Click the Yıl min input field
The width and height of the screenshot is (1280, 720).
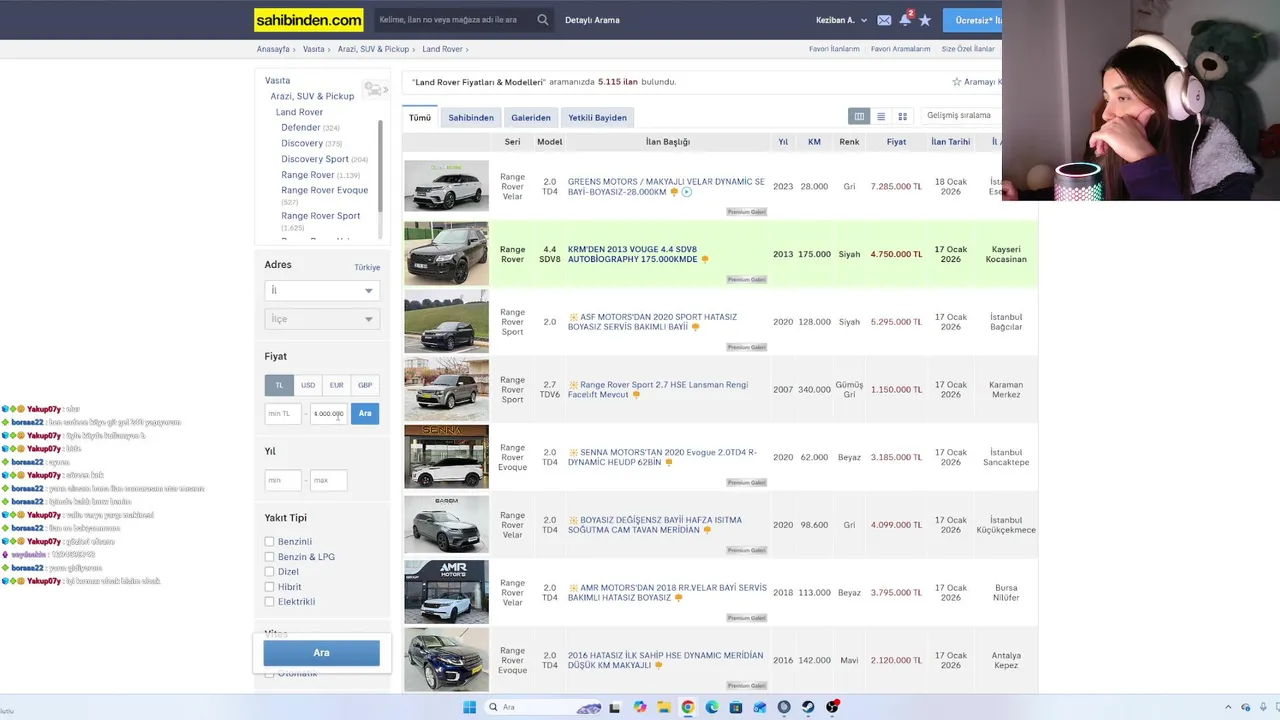click(283, 480)
